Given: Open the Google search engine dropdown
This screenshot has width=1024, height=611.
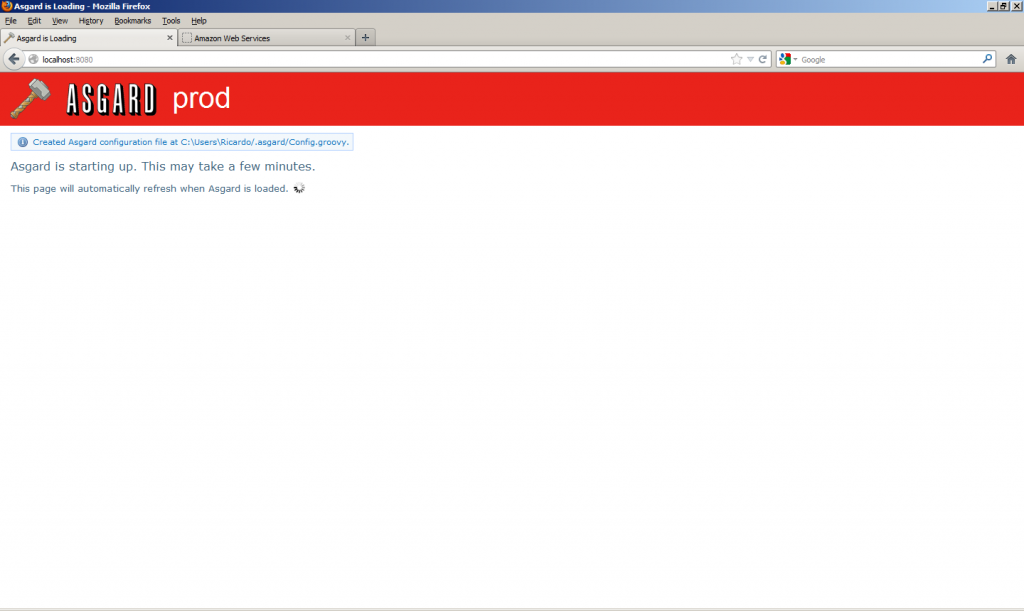Looking at the screenshot, I should point(789,59).
